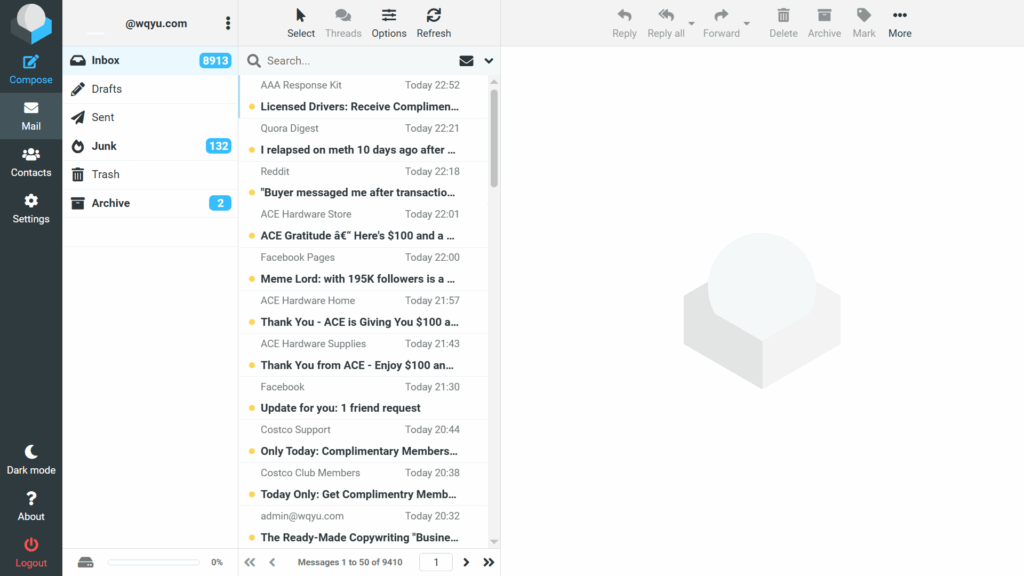
Task: Open the Inbox folder
Action: 150,60
